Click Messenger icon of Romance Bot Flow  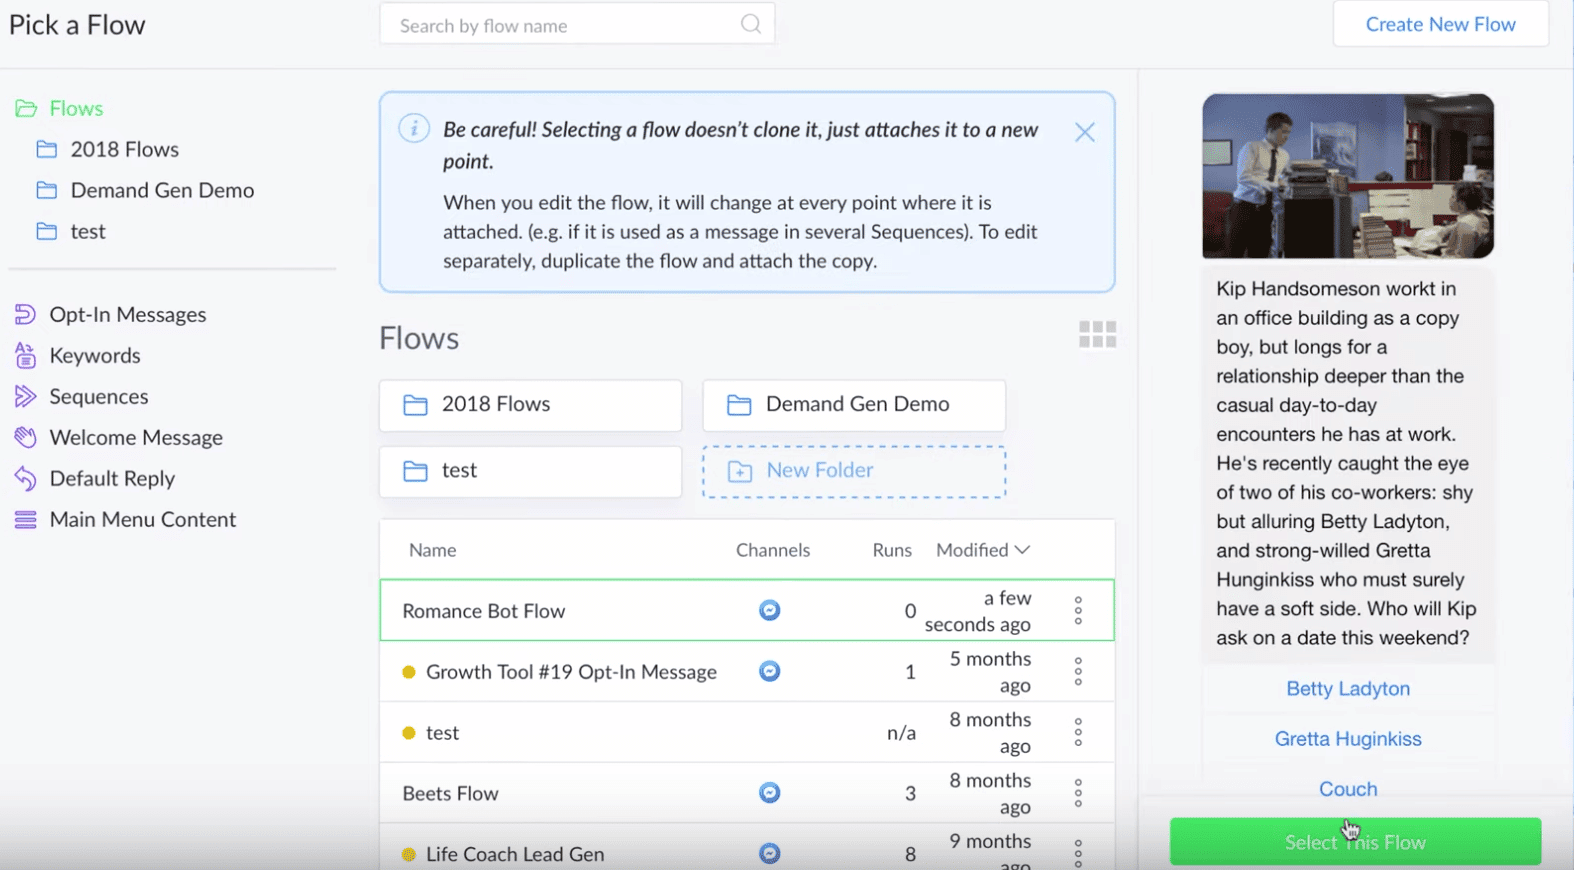(769, 610)
